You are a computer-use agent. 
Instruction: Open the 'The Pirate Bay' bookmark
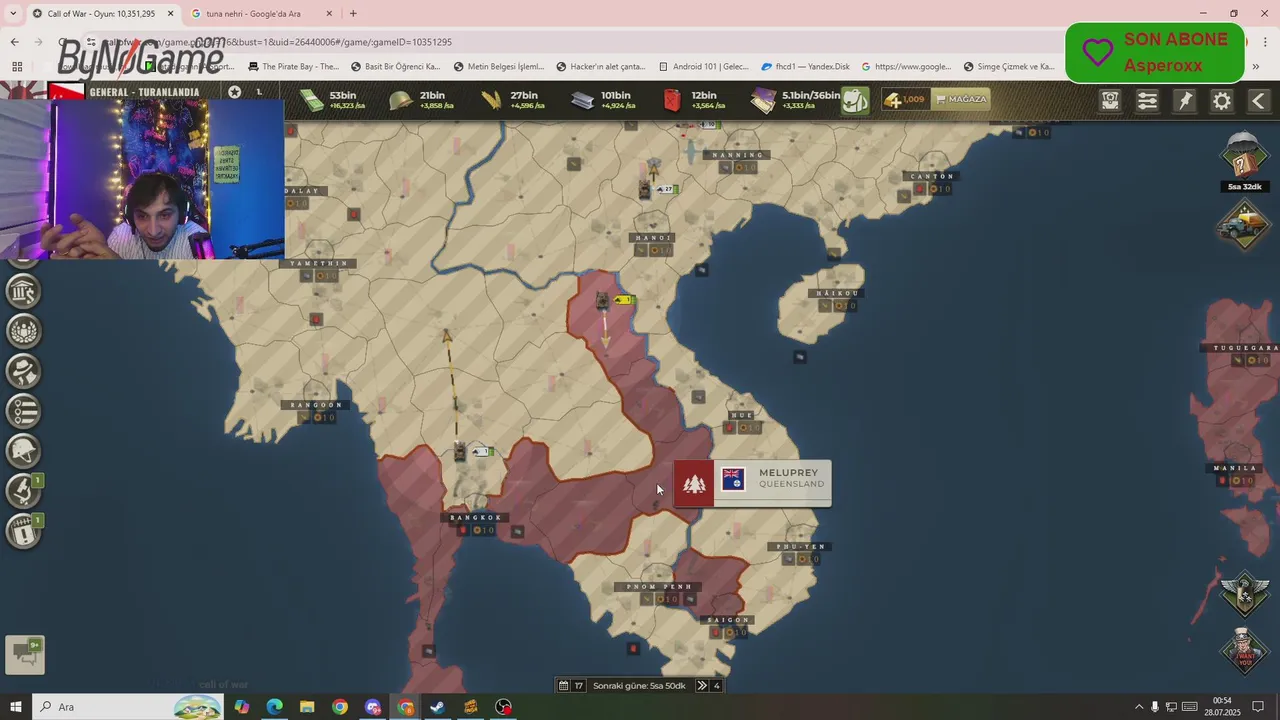point(293,67)
